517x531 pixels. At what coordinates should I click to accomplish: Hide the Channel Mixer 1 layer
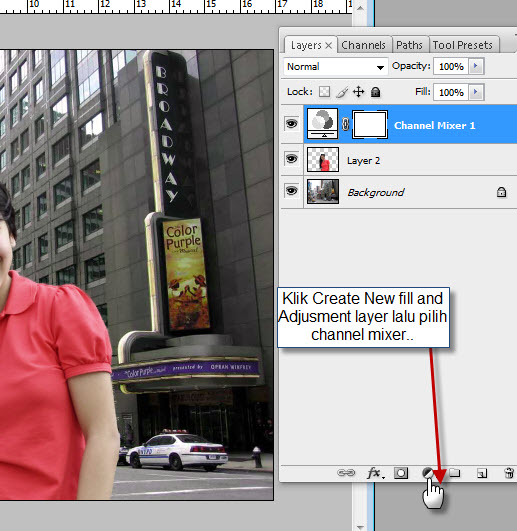(292, 124)
